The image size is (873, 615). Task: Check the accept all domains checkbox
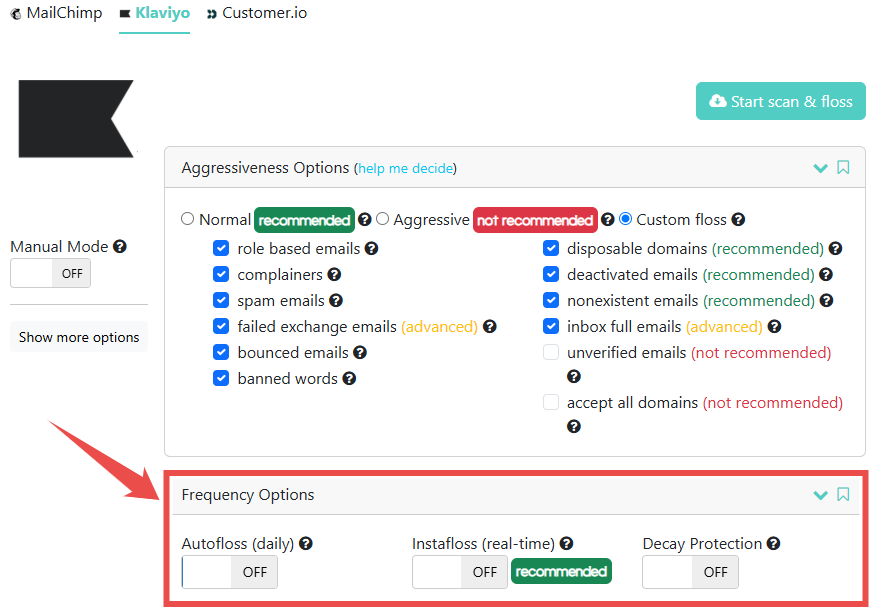click(x=551, y=402)
